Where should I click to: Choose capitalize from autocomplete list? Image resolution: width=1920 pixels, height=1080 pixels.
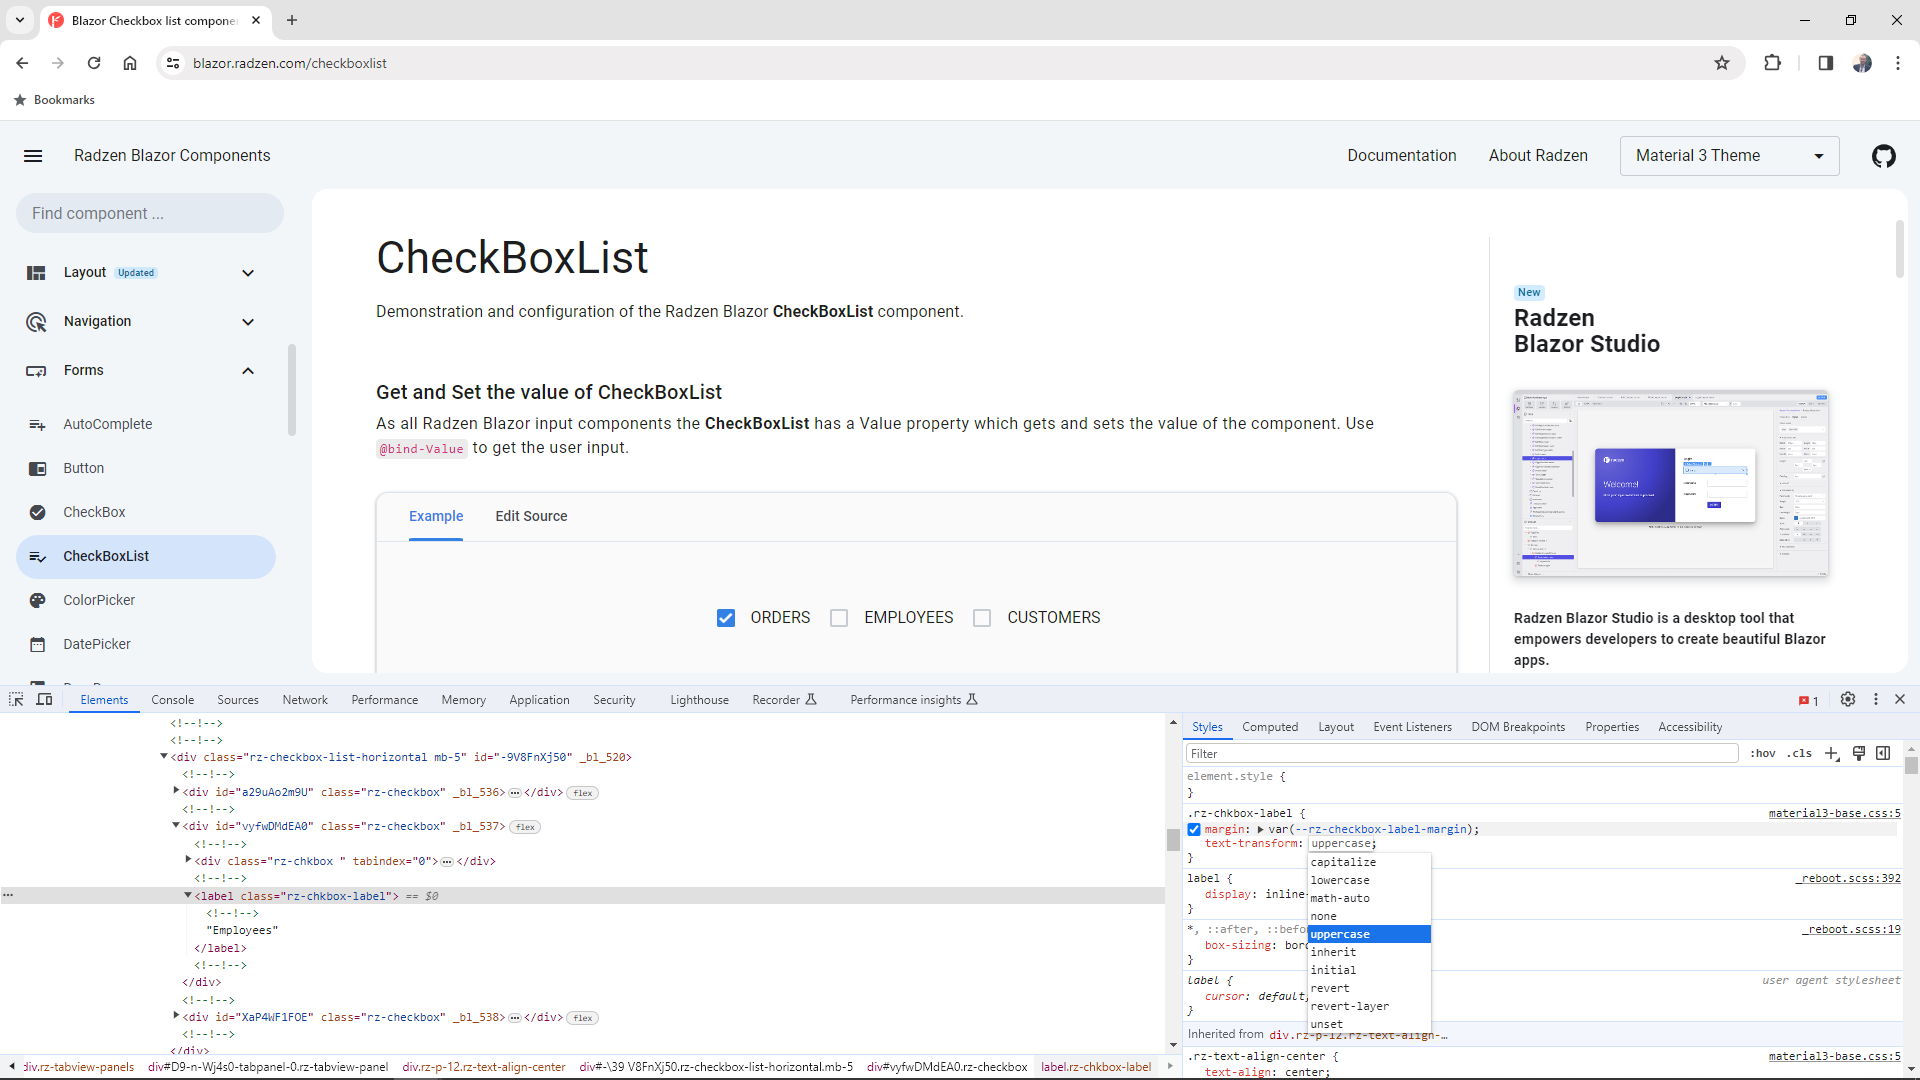(x=1369, y=862)
